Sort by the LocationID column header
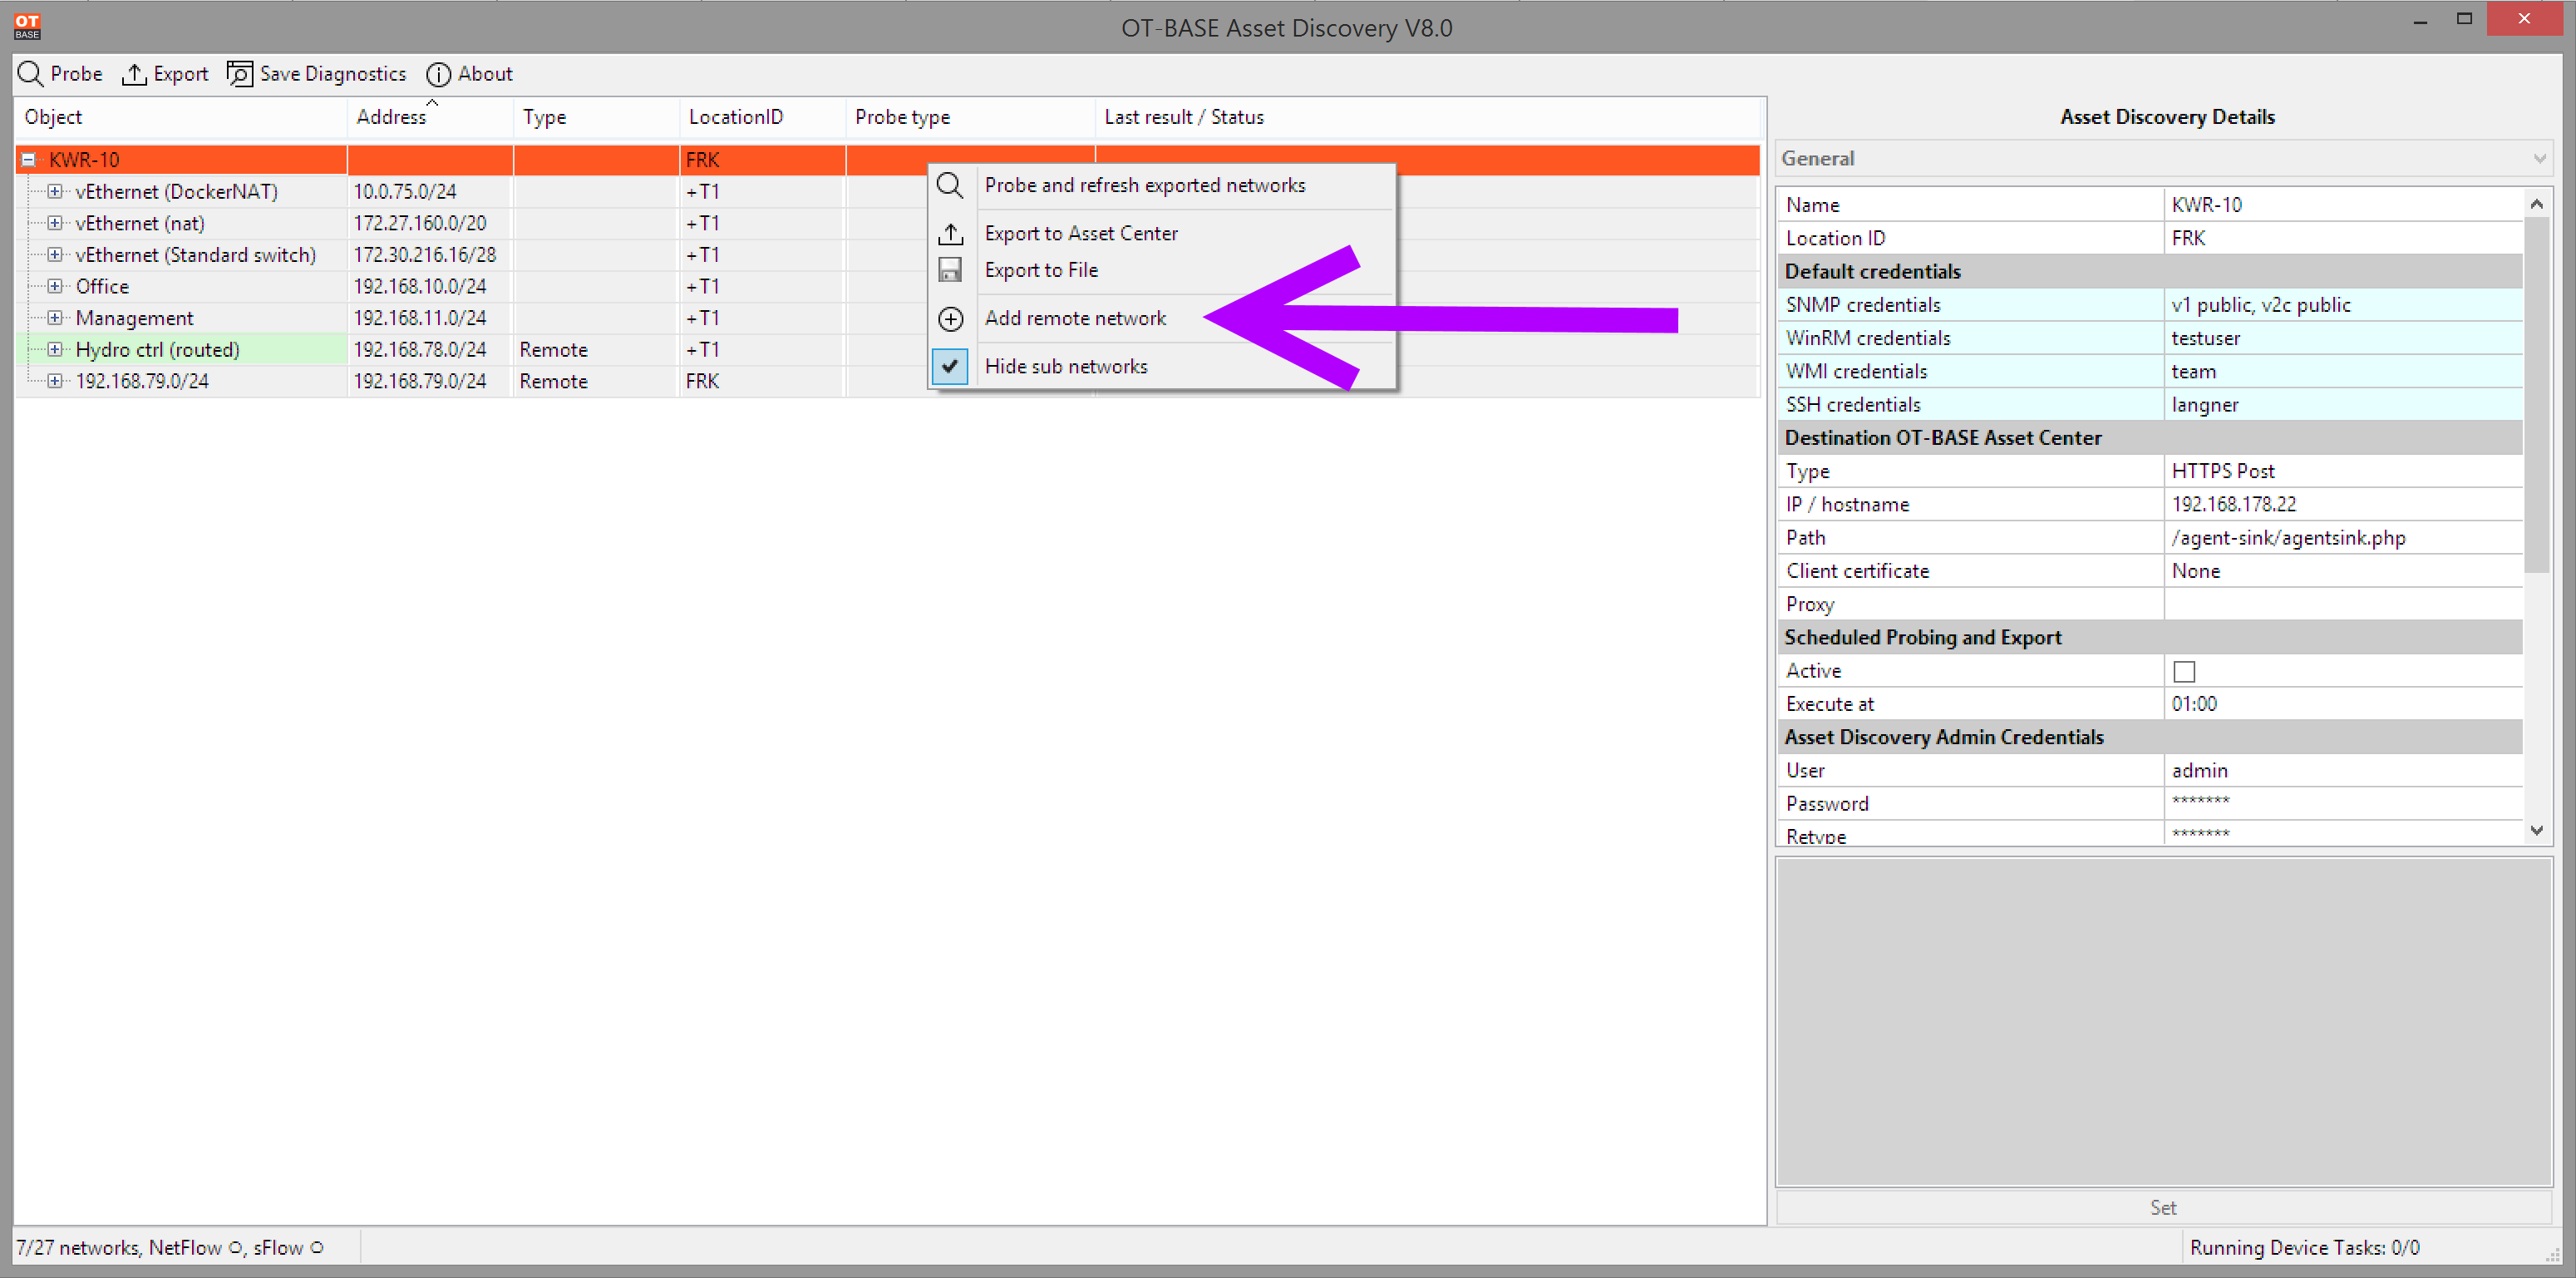 pyautogui.click(x=763, y=117)
